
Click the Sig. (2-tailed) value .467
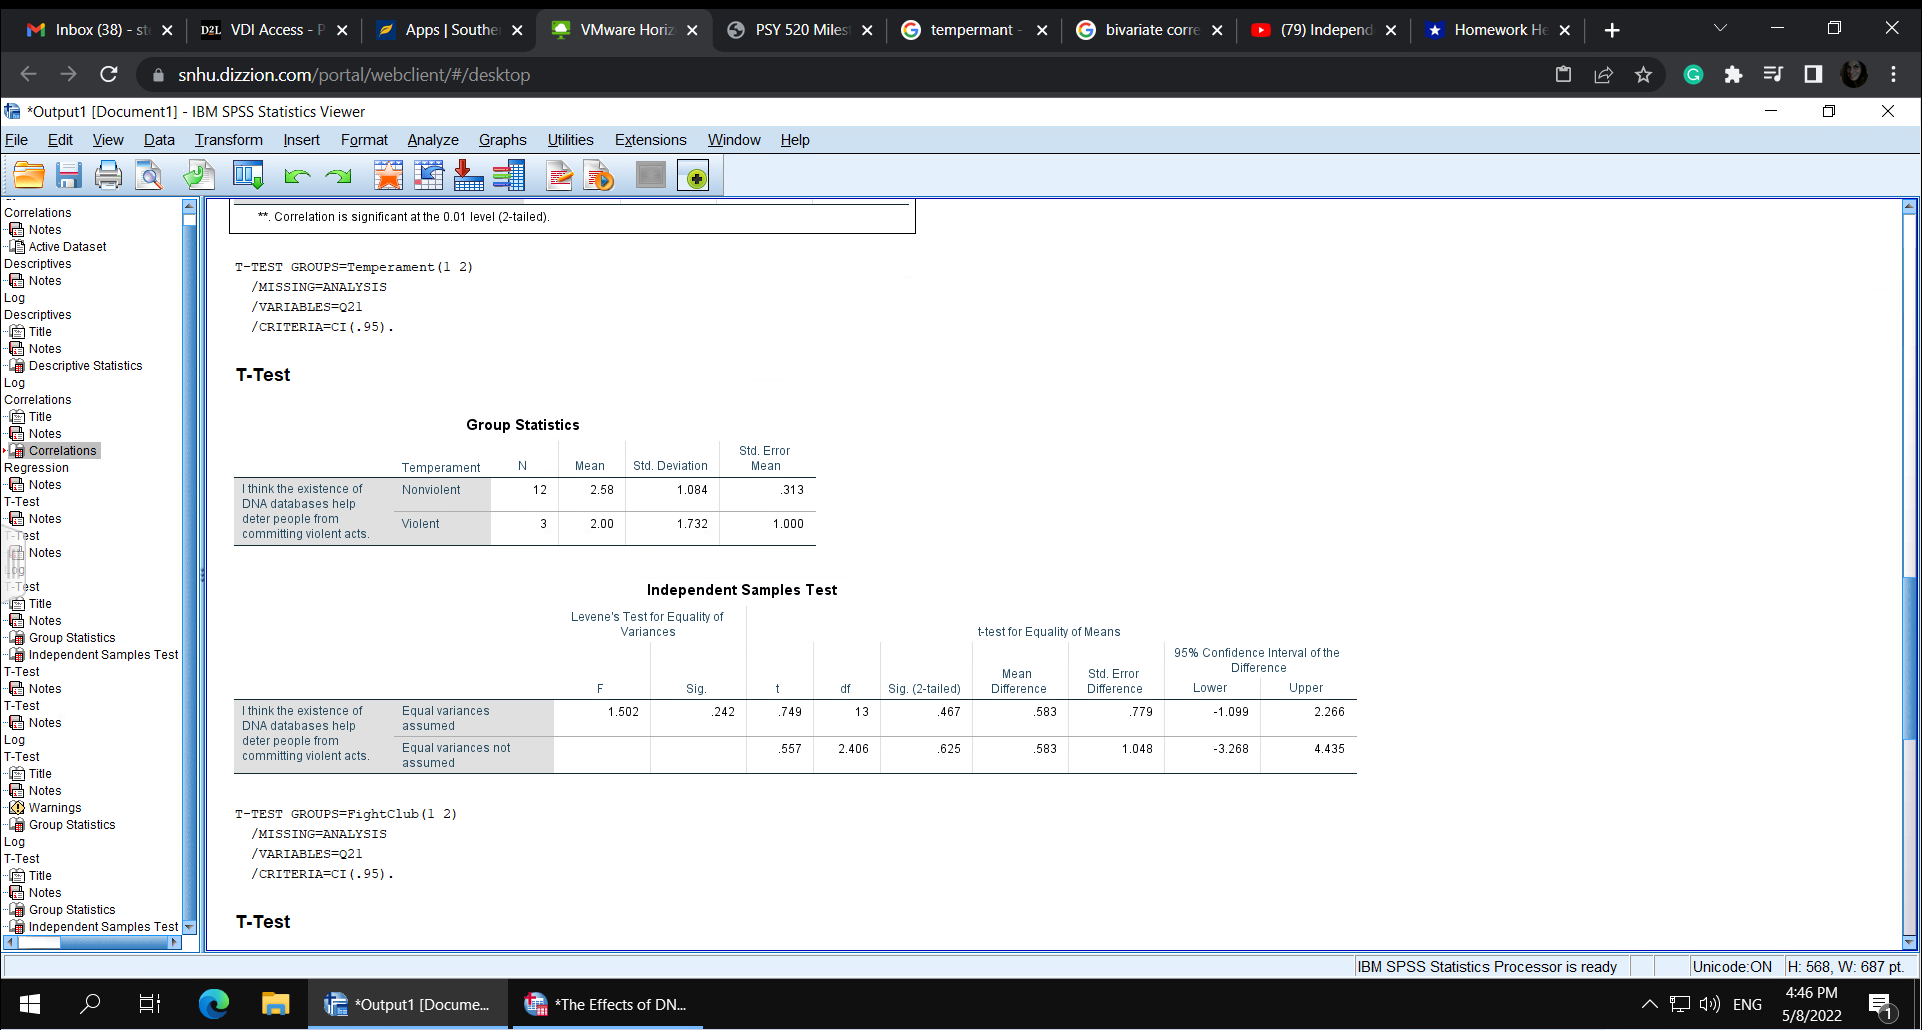949,712
